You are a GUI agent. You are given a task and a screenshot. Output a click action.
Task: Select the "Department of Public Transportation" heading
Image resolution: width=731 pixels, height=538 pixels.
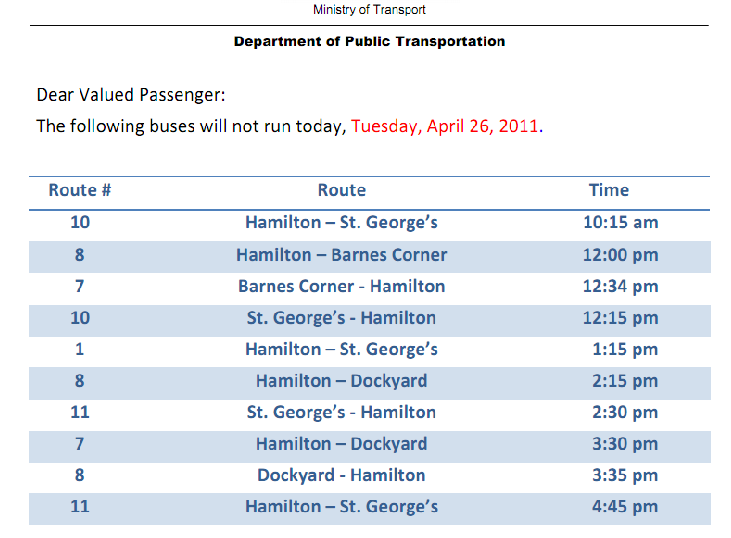point(369,42)
